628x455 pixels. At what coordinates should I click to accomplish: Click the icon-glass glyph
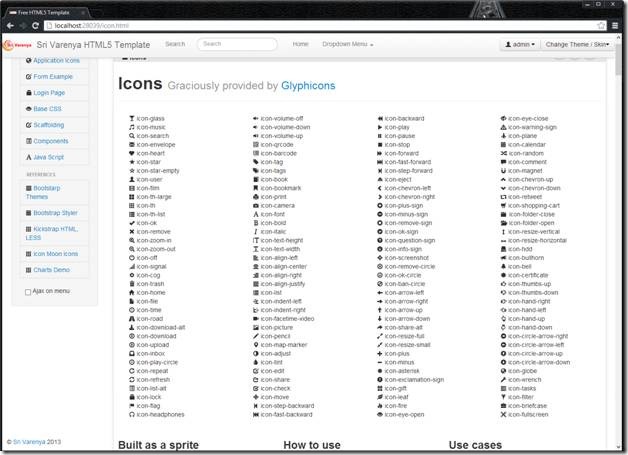[132, 119]
